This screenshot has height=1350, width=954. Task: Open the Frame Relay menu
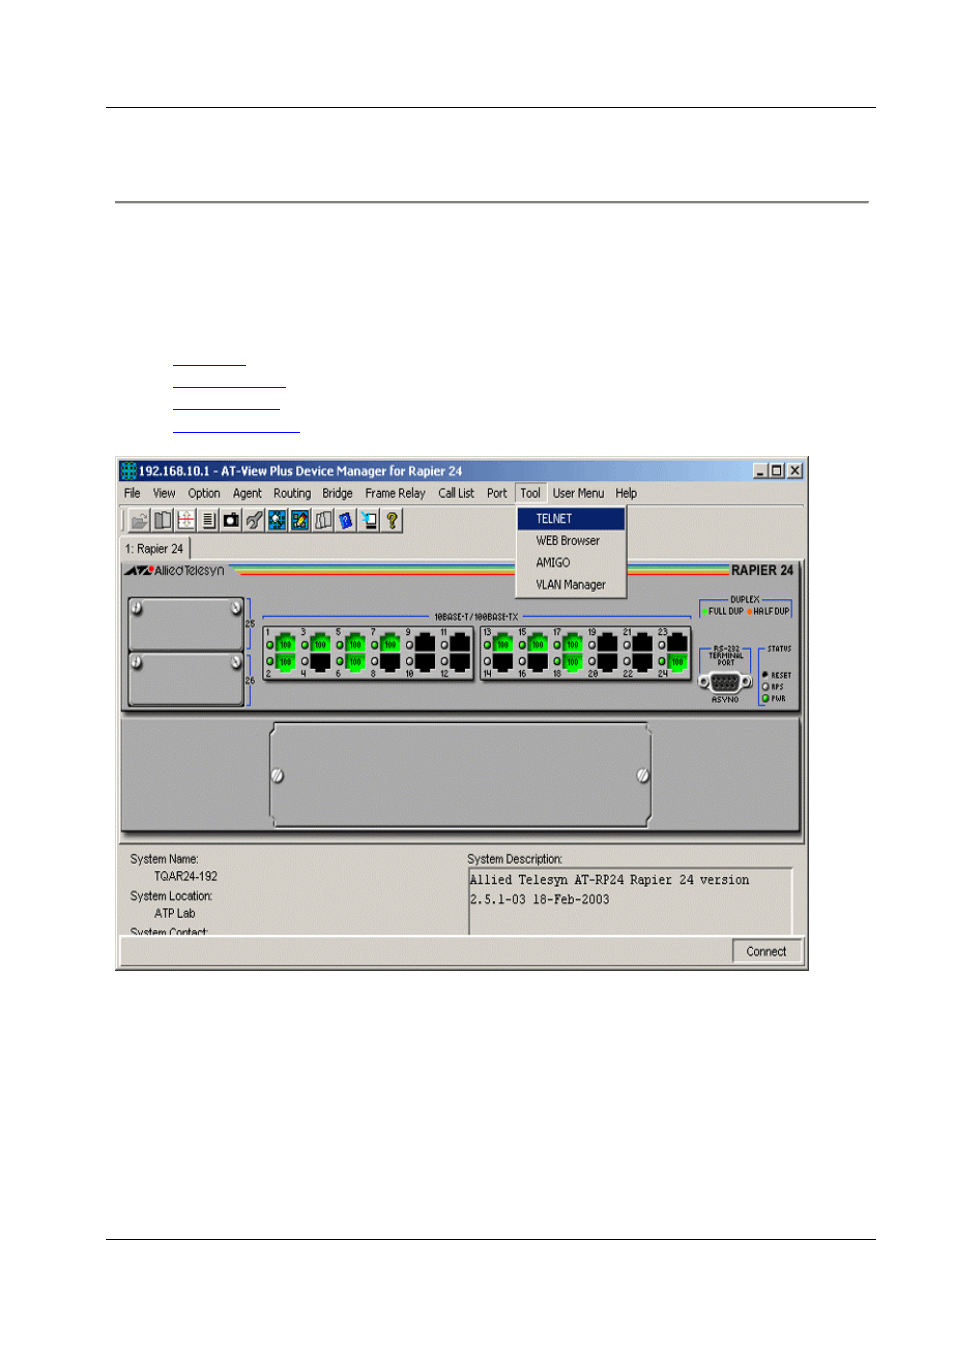[395, 493]
